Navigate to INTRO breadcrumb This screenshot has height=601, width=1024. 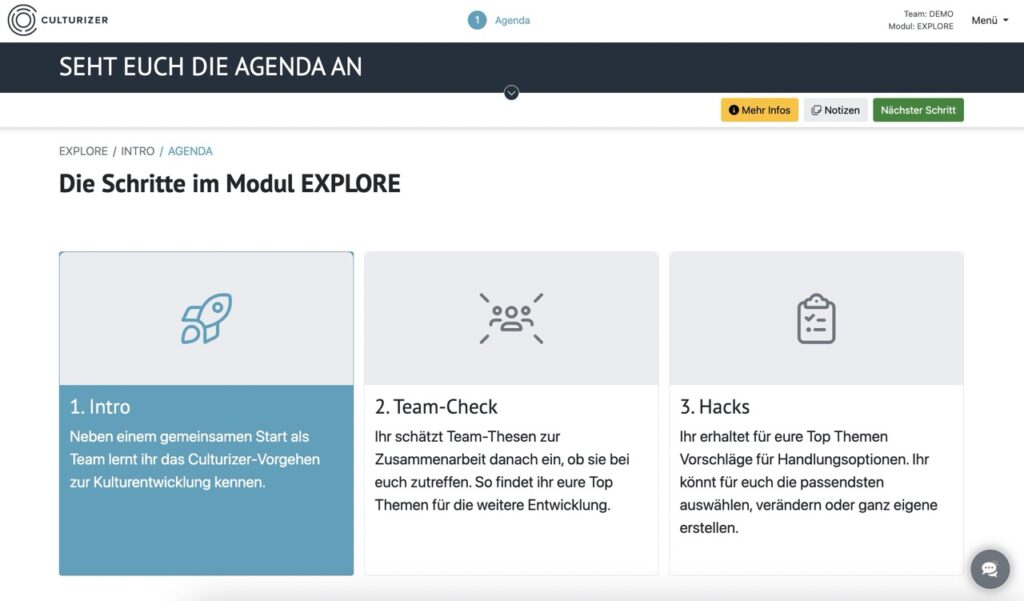[x=137, y=151]
